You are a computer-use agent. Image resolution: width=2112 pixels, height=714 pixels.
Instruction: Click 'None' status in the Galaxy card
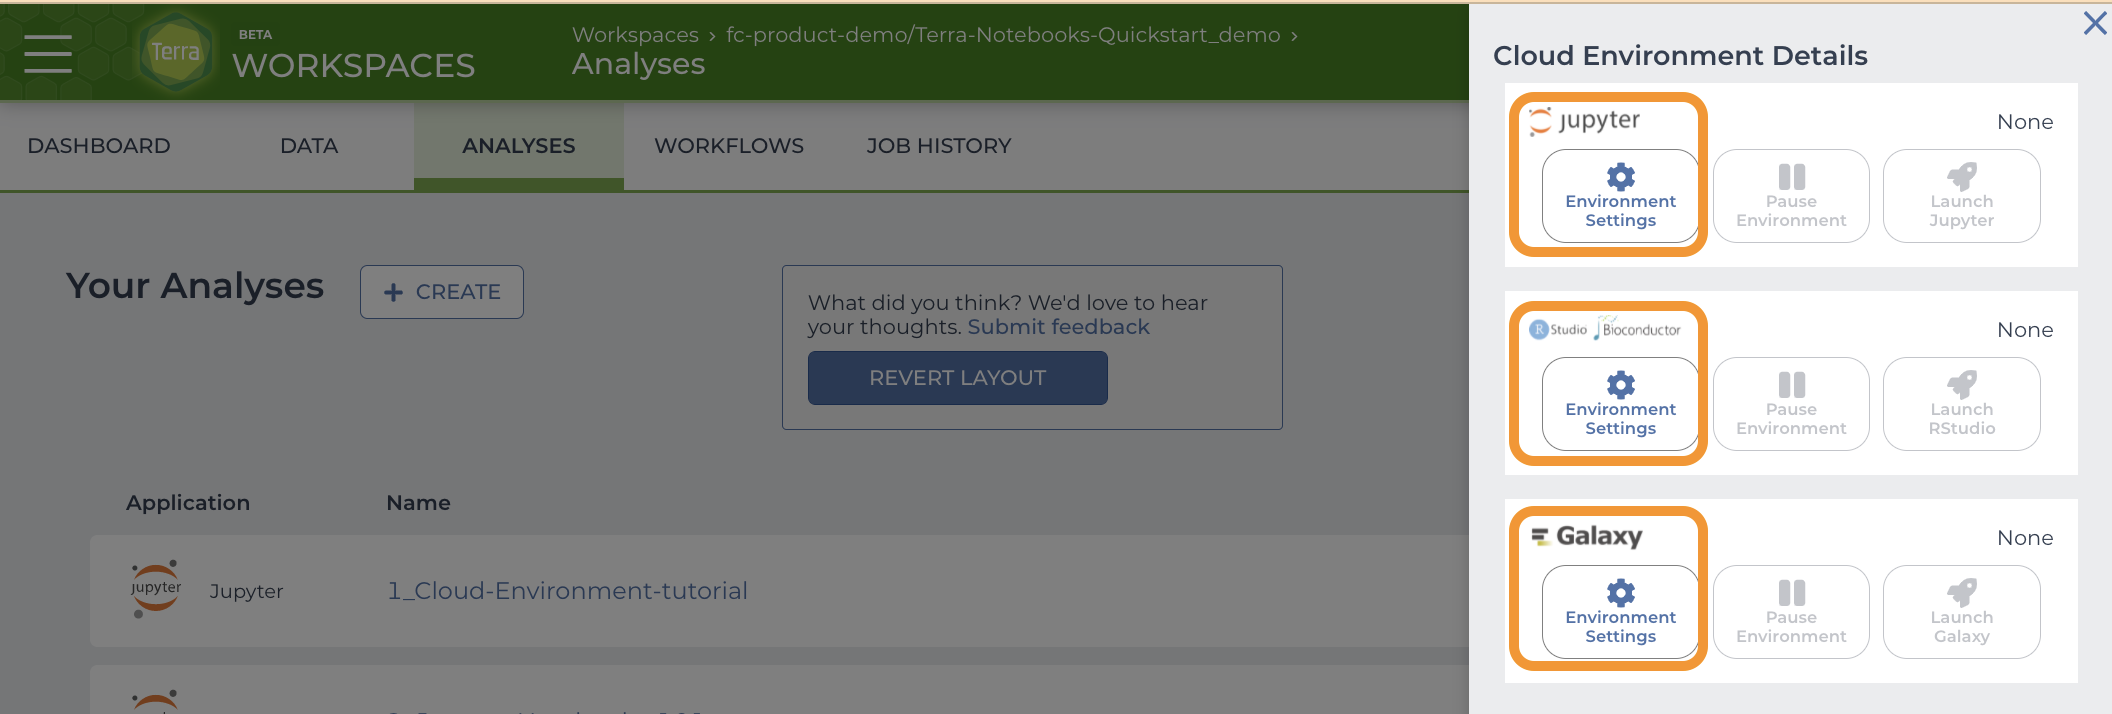pos(2025,538)
